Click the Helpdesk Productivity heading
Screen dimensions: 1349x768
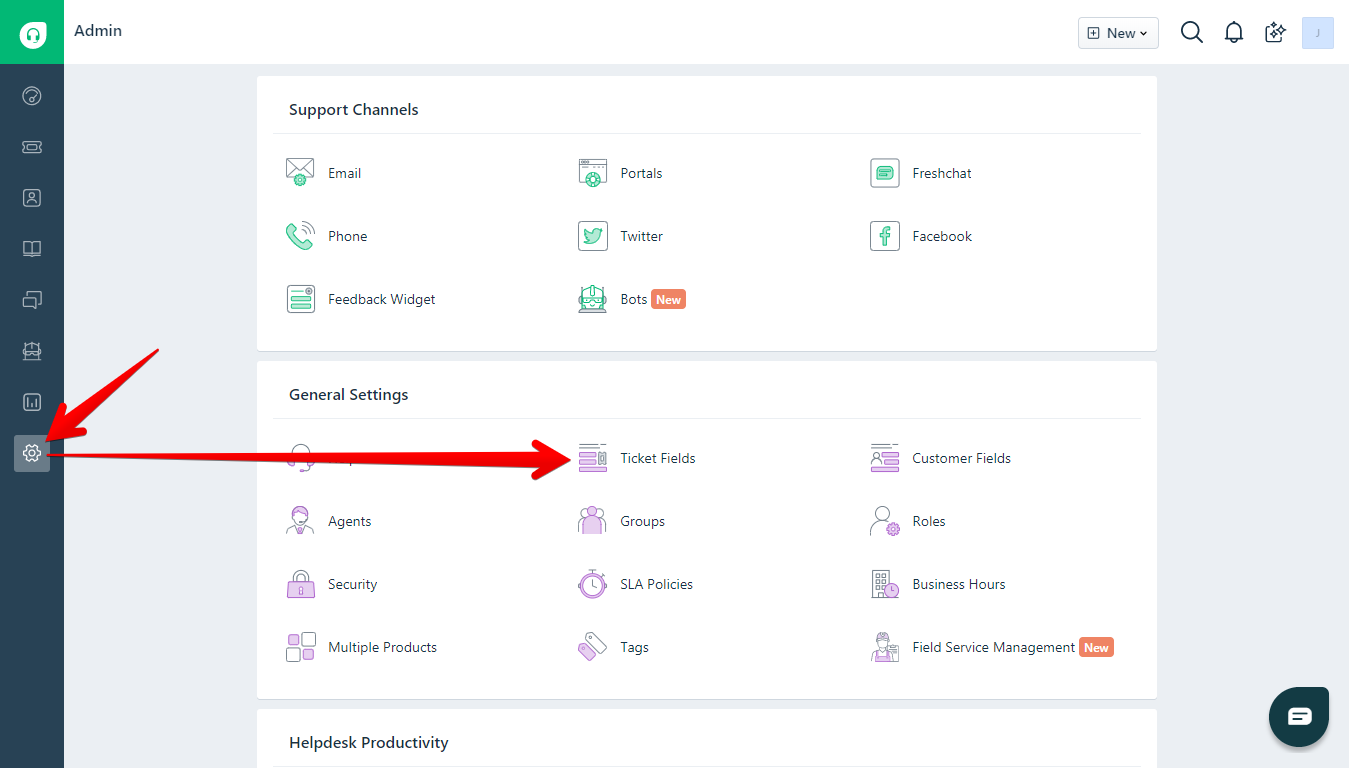click(368, 743)
